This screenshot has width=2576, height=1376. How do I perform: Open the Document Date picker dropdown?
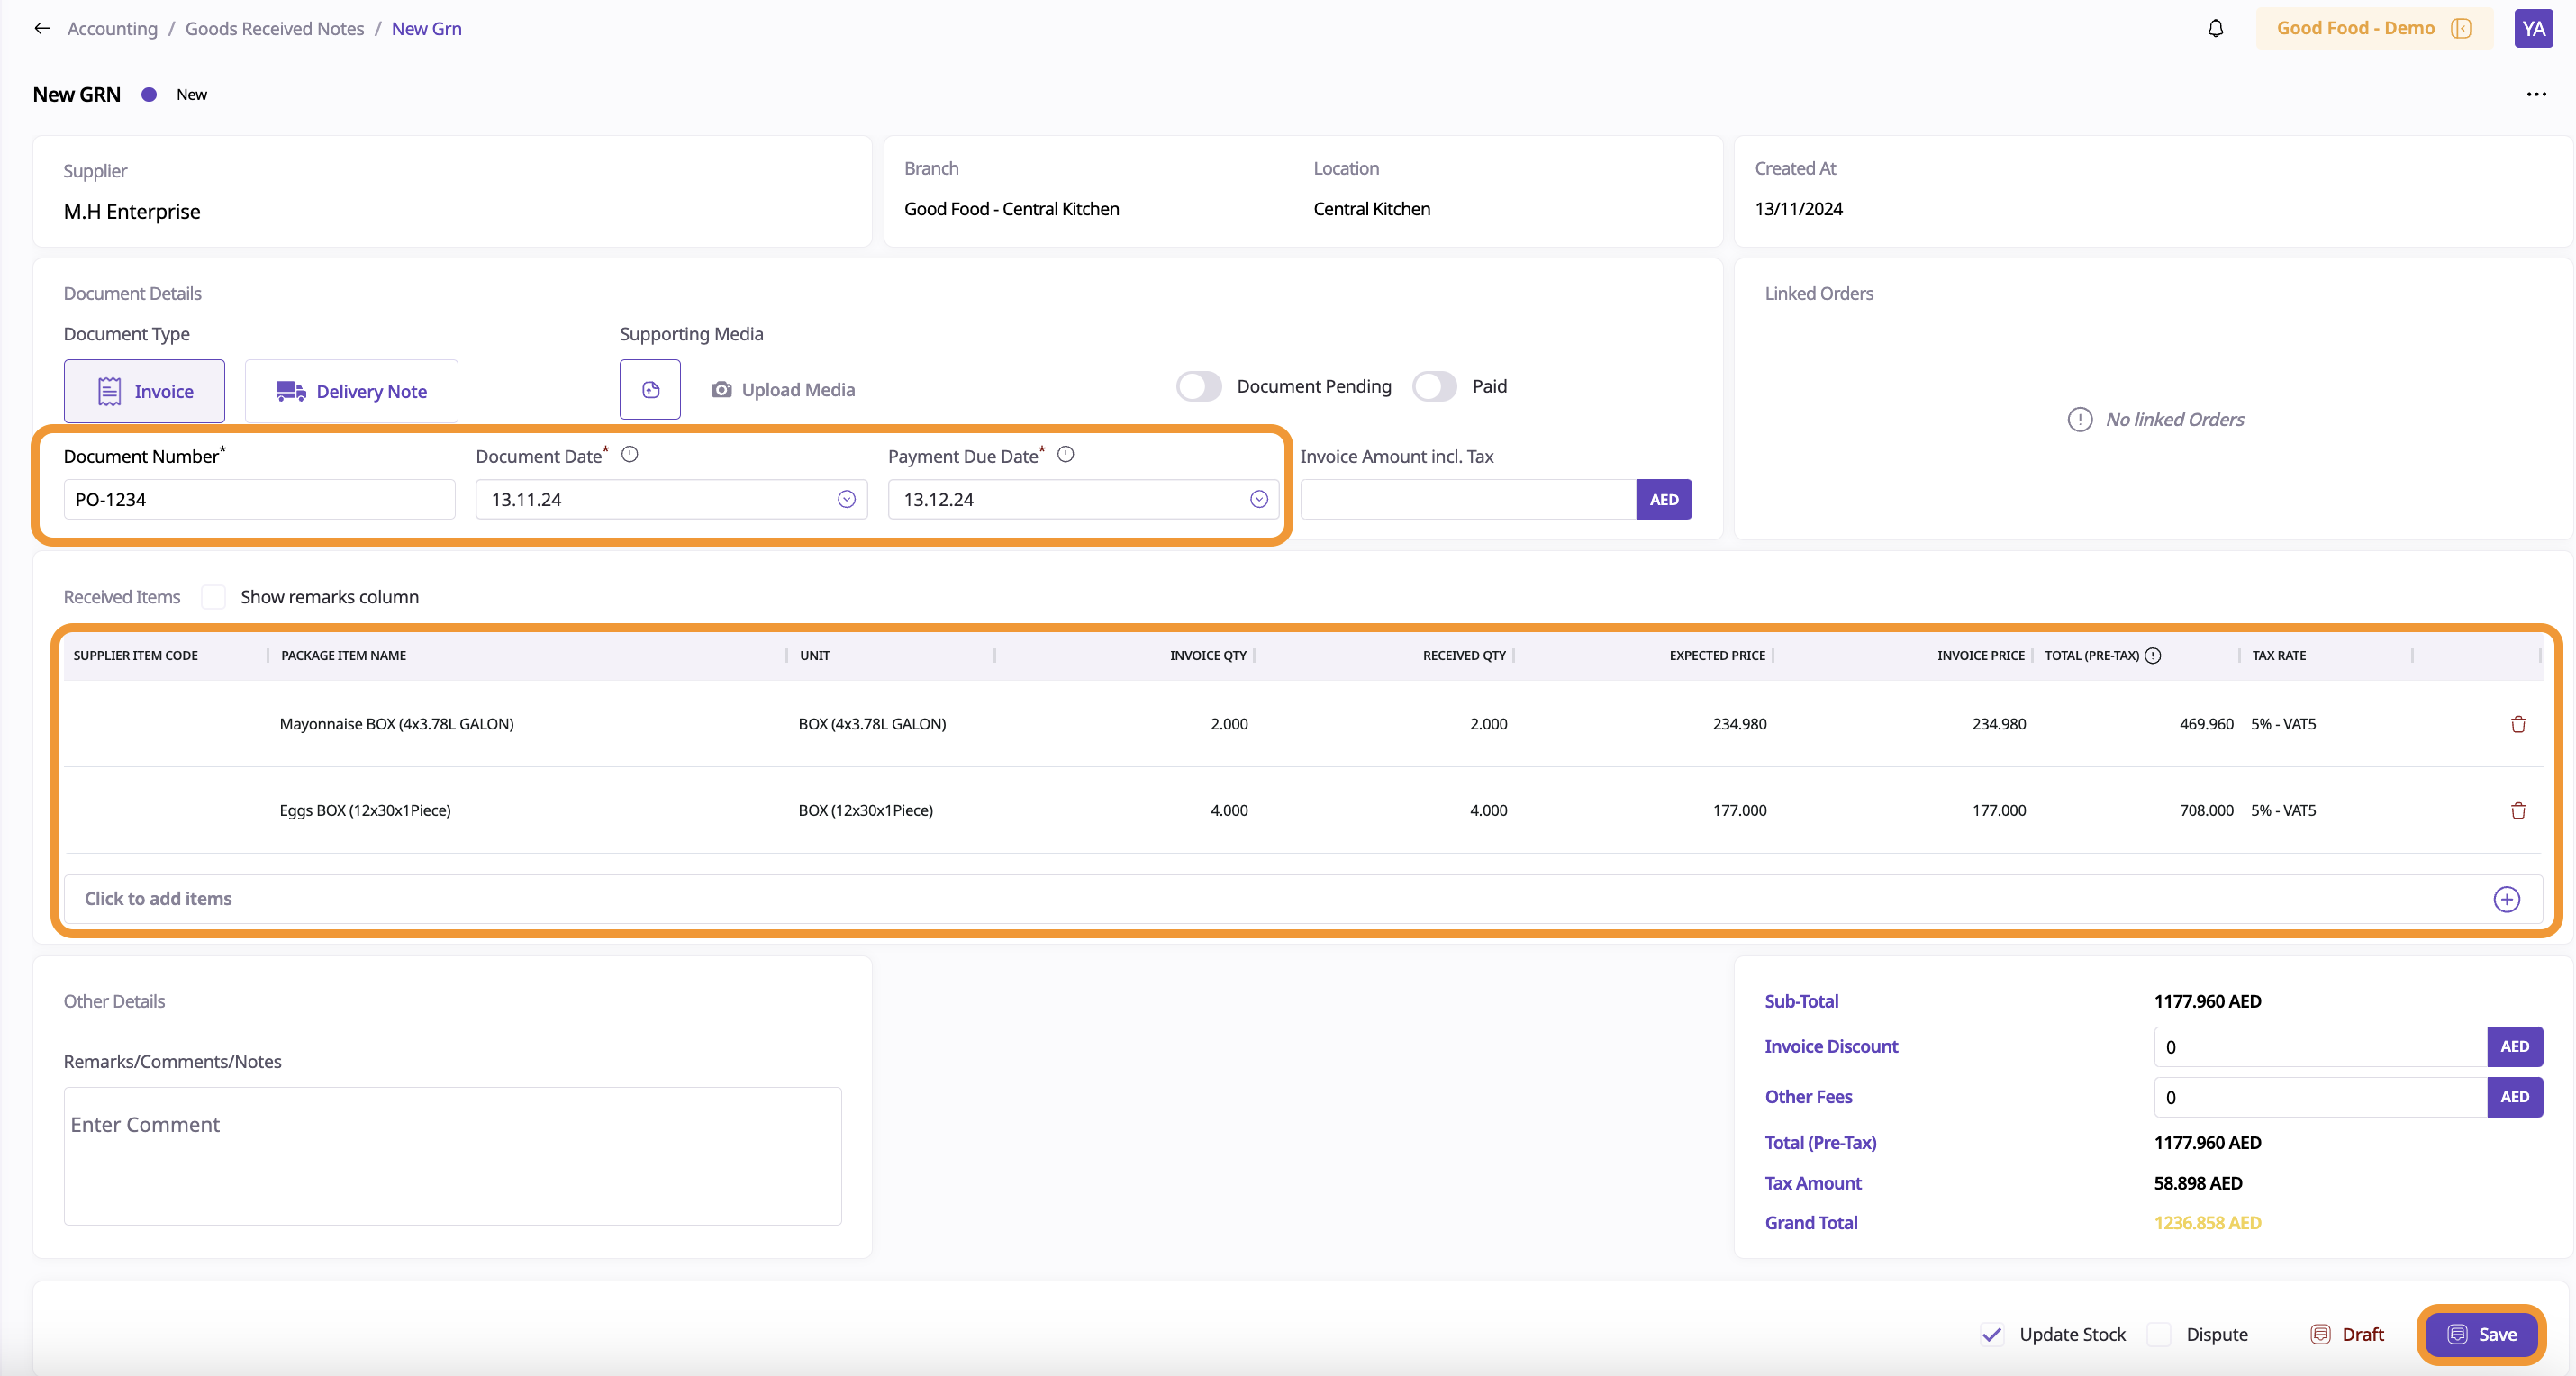(846, 499)
